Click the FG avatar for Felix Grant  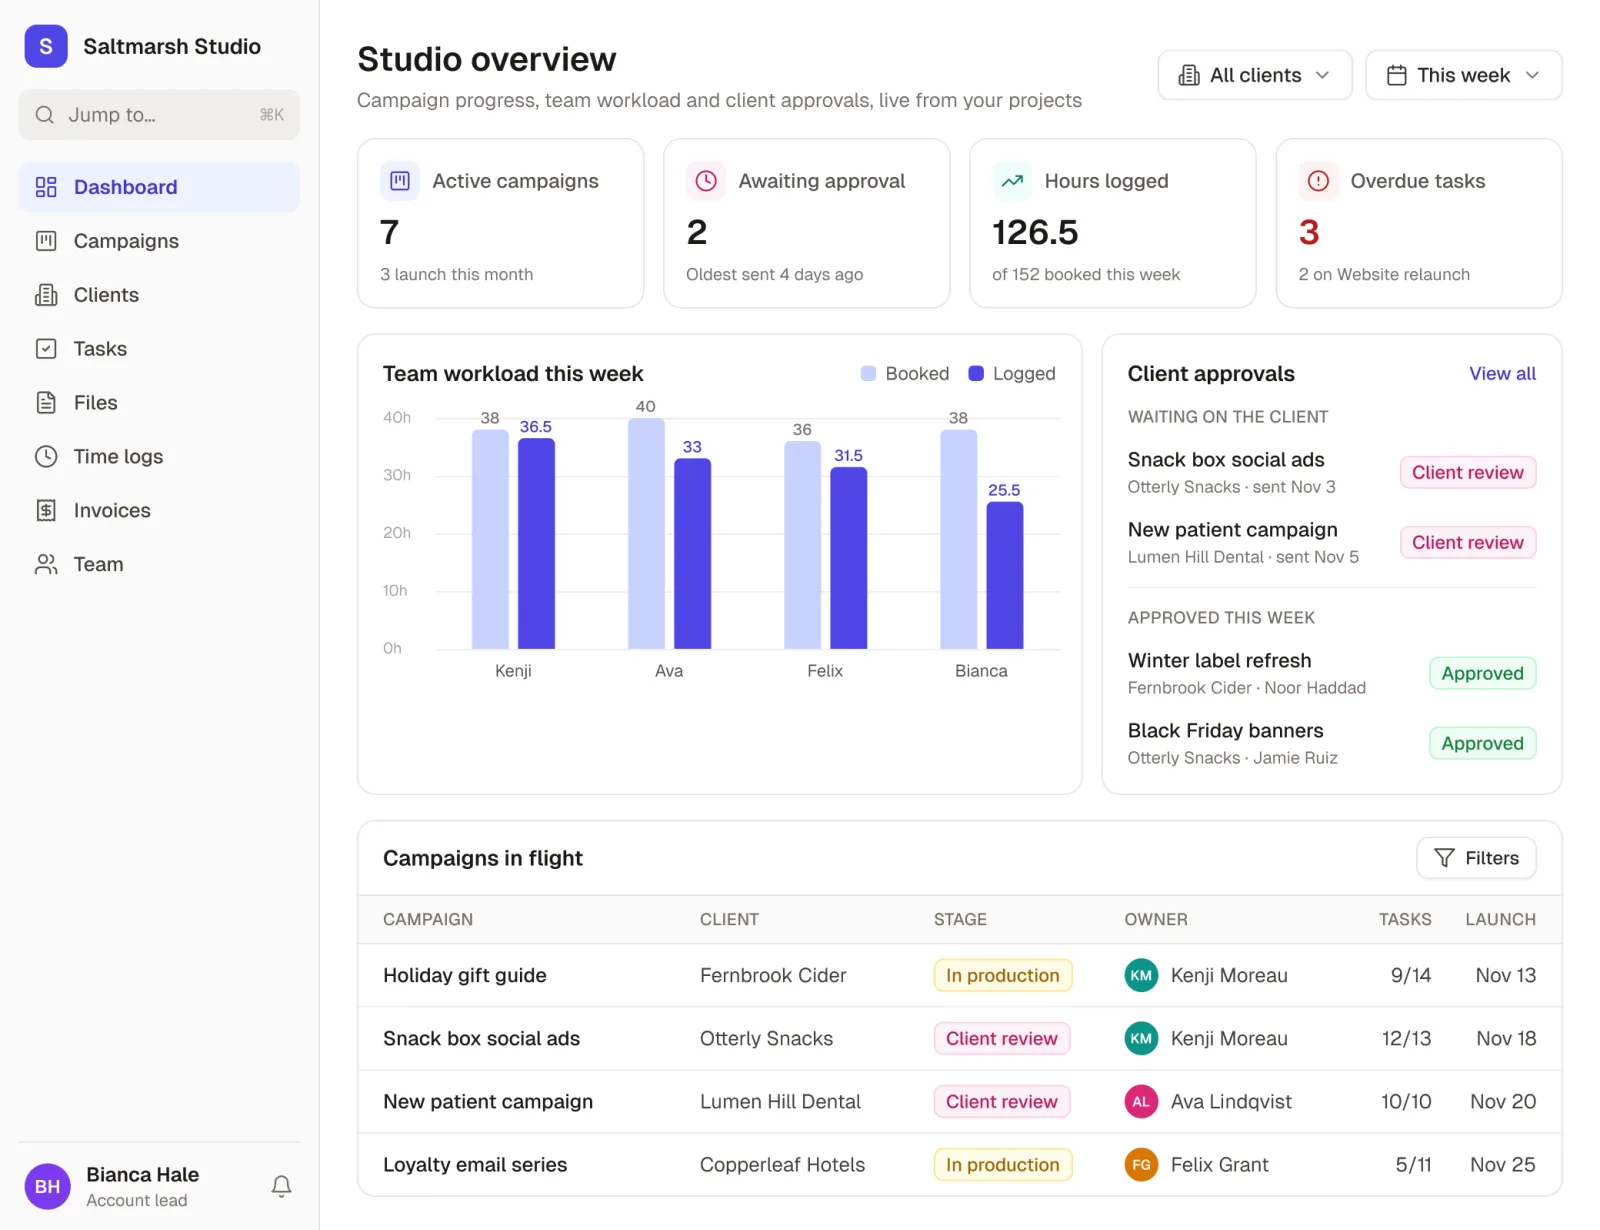(1141, 1164)
